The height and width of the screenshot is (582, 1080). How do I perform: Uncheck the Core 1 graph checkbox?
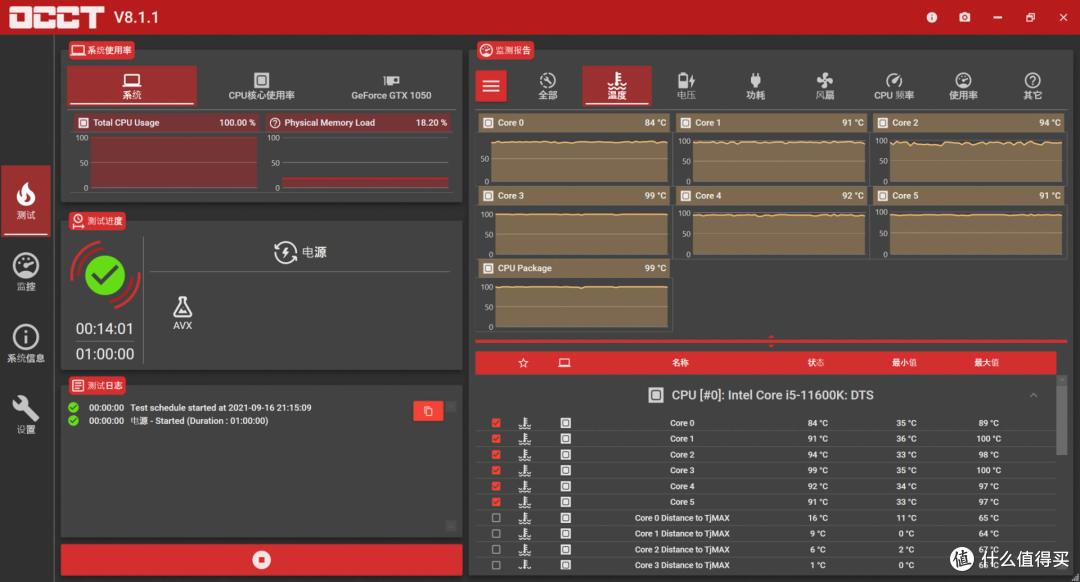[496, 439]
